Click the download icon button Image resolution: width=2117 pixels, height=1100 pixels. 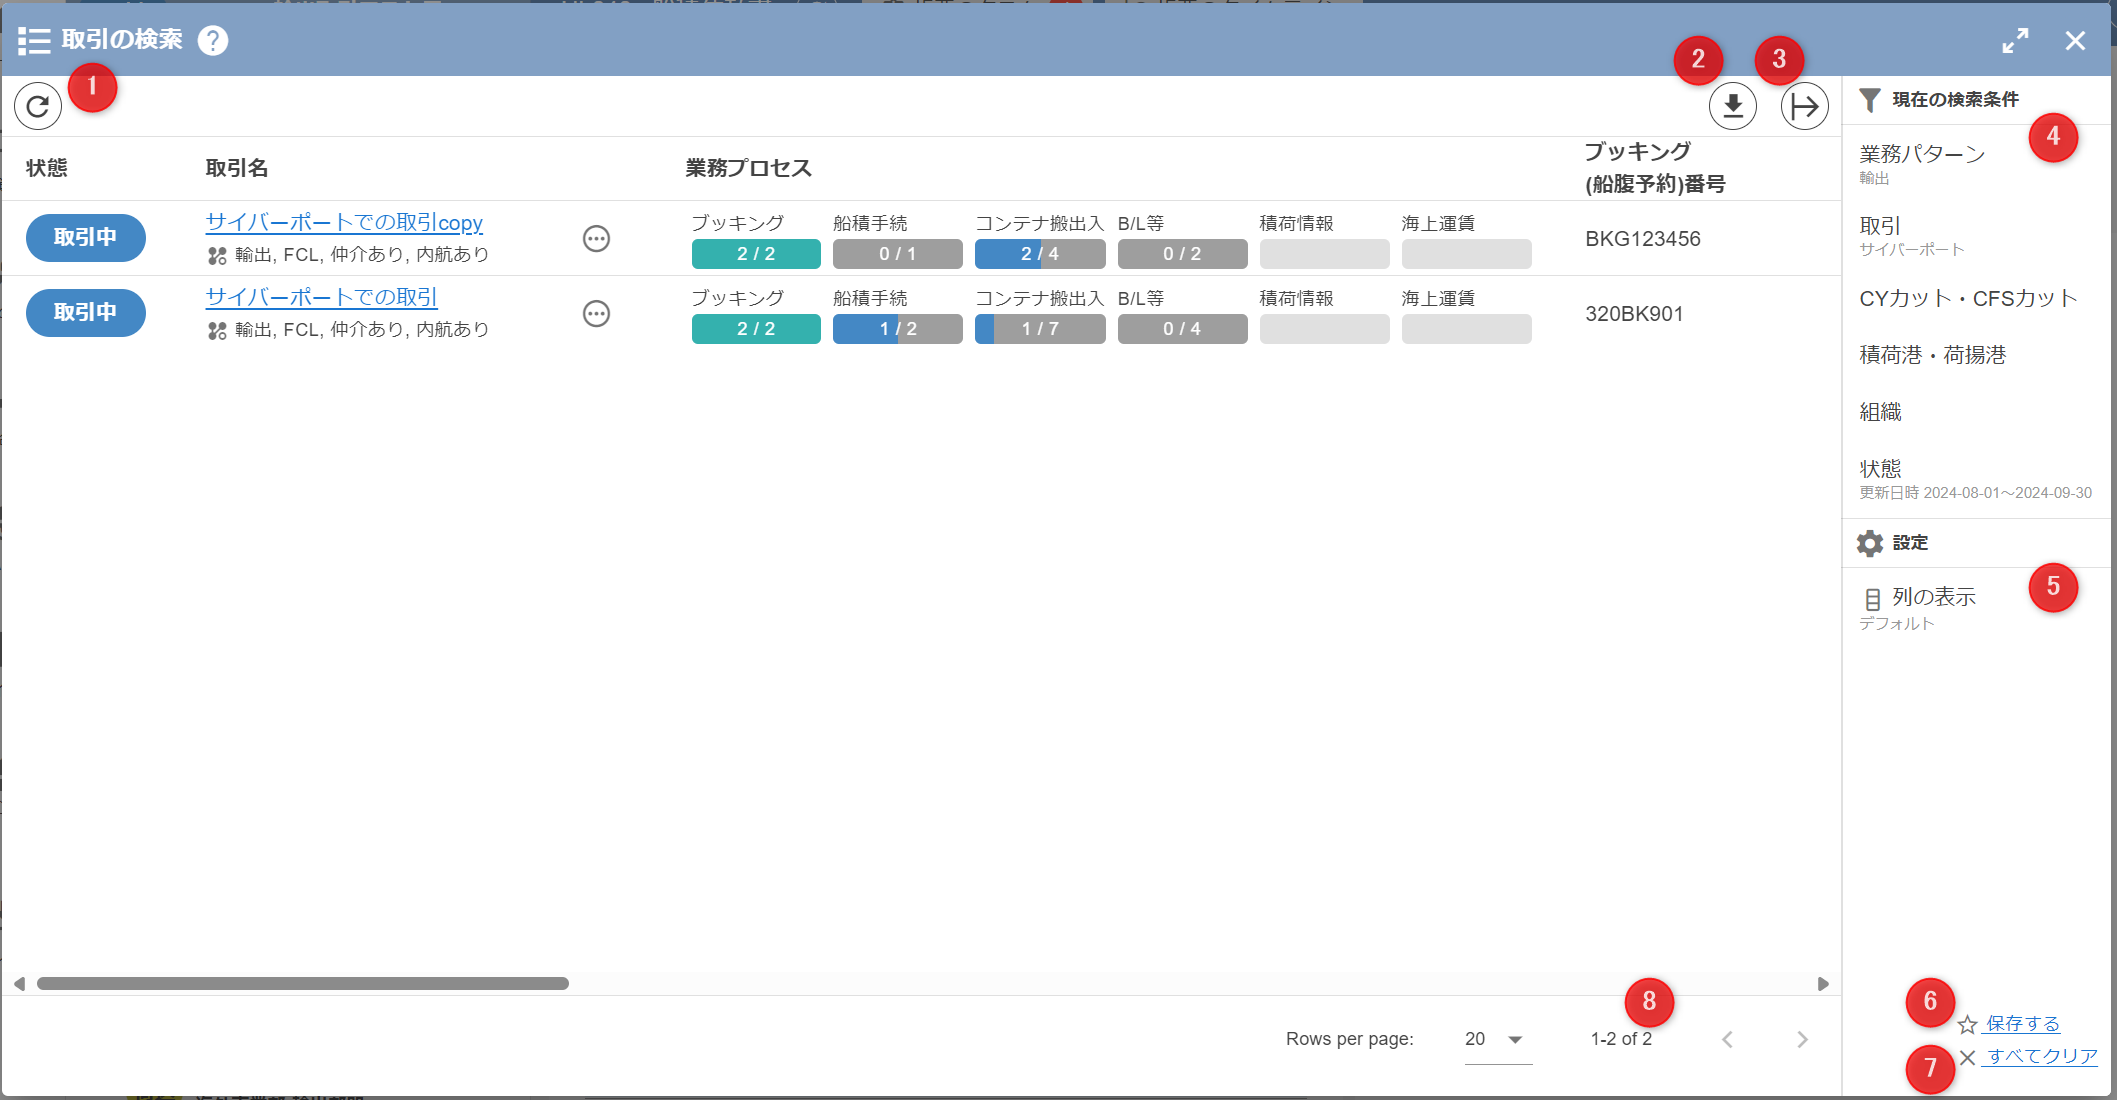(x=1732, y=106)
